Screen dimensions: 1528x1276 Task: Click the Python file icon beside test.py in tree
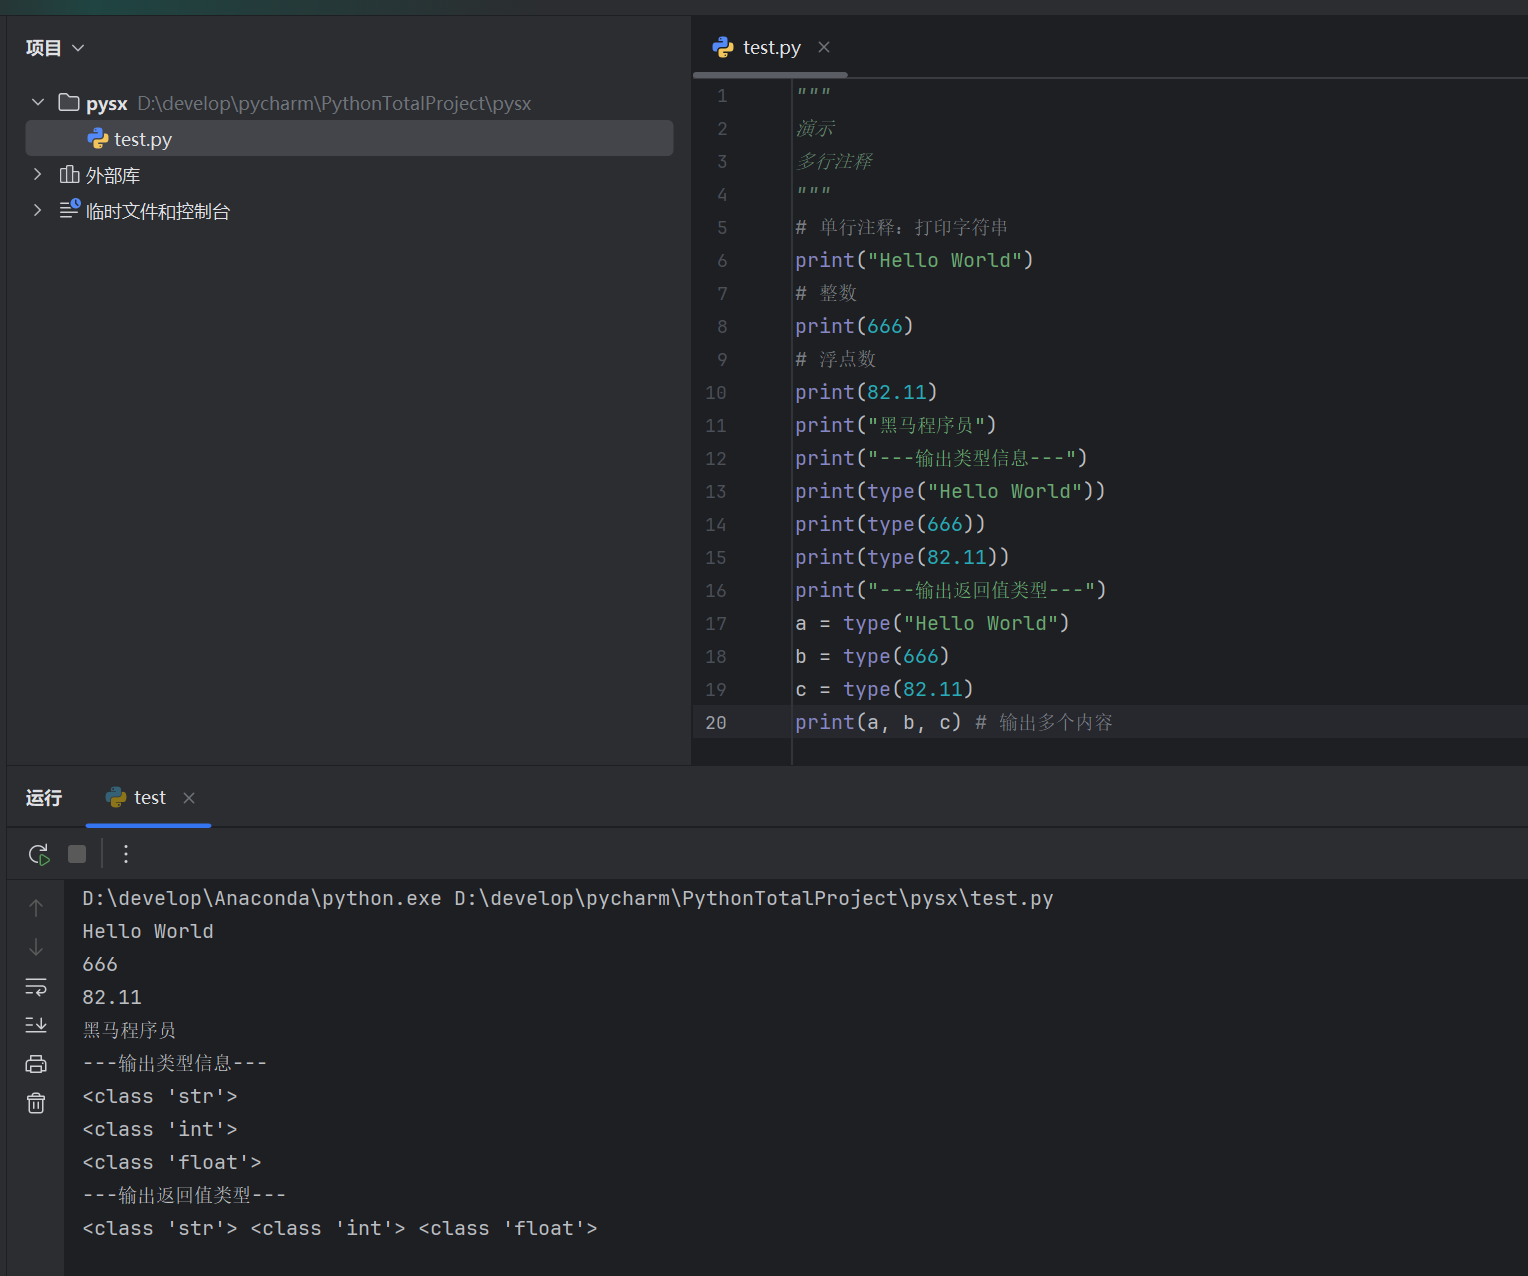98,138
